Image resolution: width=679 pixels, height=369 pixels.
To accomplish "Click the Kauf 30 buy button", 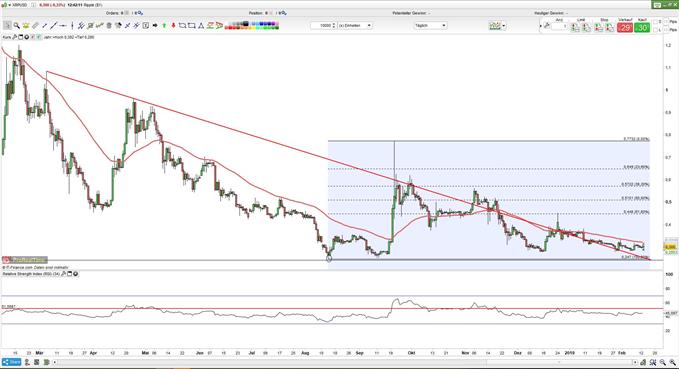I will pos(642,28).
